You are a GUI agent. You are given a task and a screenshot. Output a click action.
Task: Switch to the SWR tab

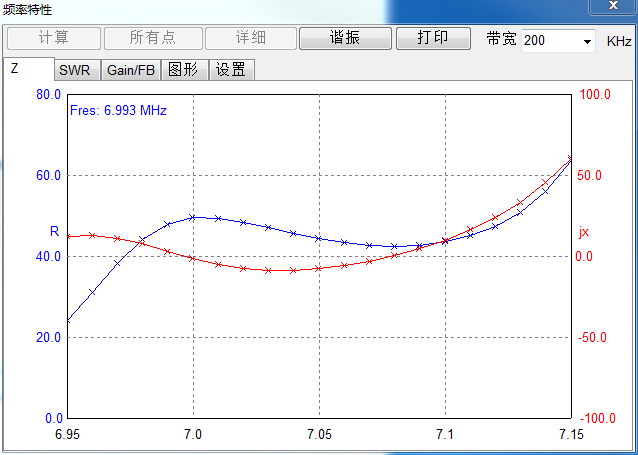pyautogui.click(x=77, y=70)
